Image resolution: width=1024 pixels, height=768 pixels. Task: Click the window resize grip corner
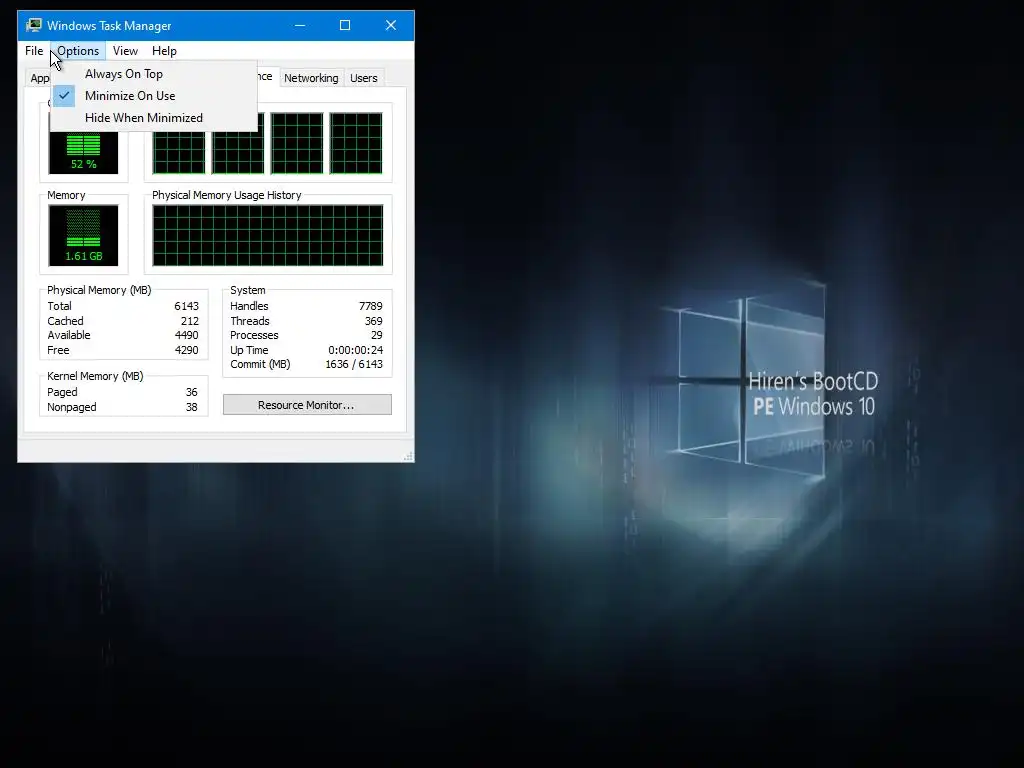[408, 456]
